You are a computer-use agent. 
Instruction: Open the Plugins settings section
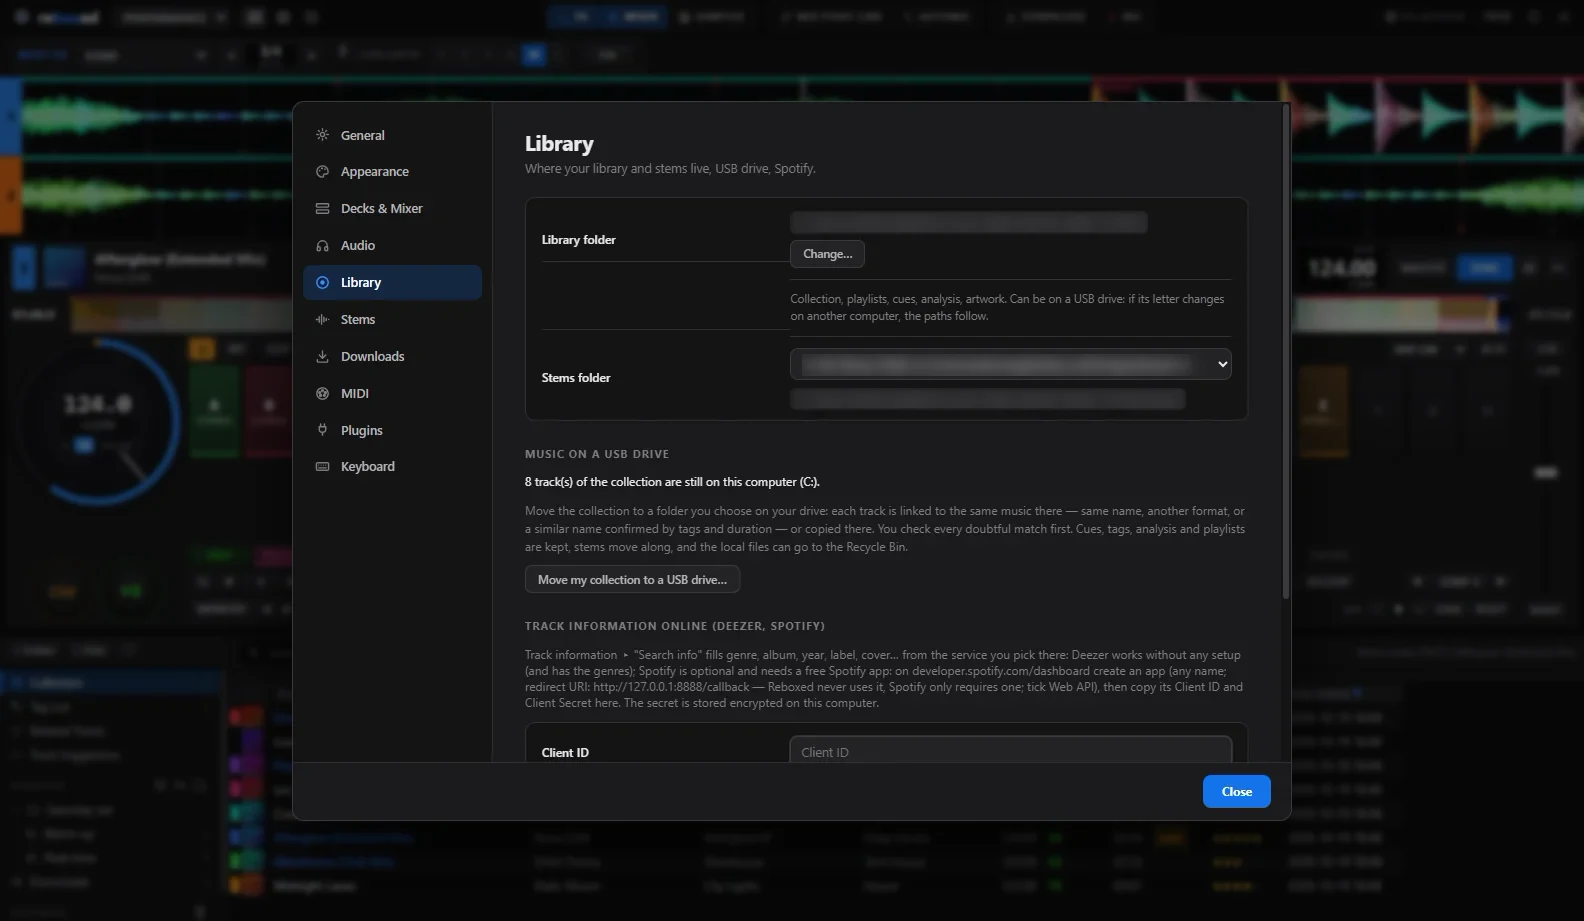click(392, 431)
